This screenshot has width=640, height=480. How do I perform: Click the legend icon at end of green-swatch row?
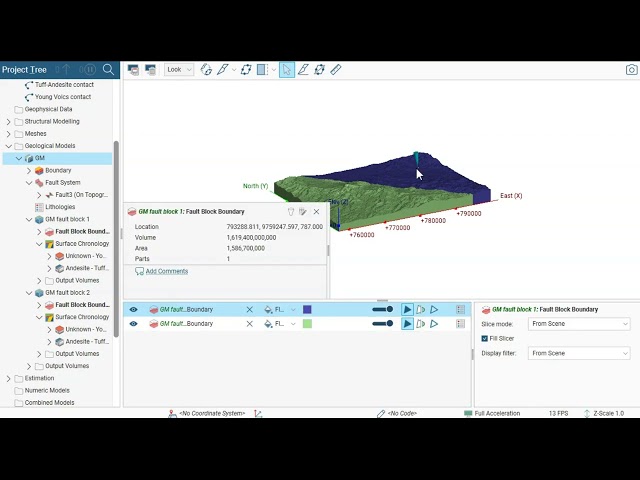pyautogui.click(x=460, y=324)
